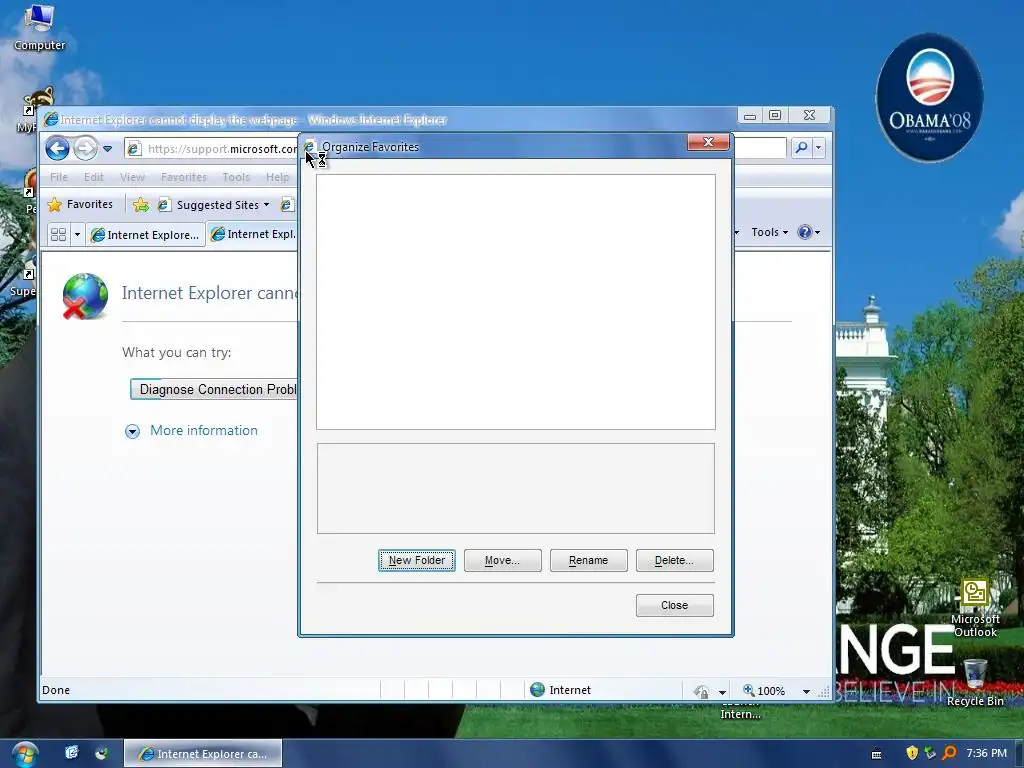Click the Delete... button
Image resolution: width=1024 pixels, height=768 pixels.
tap(675, 560)
